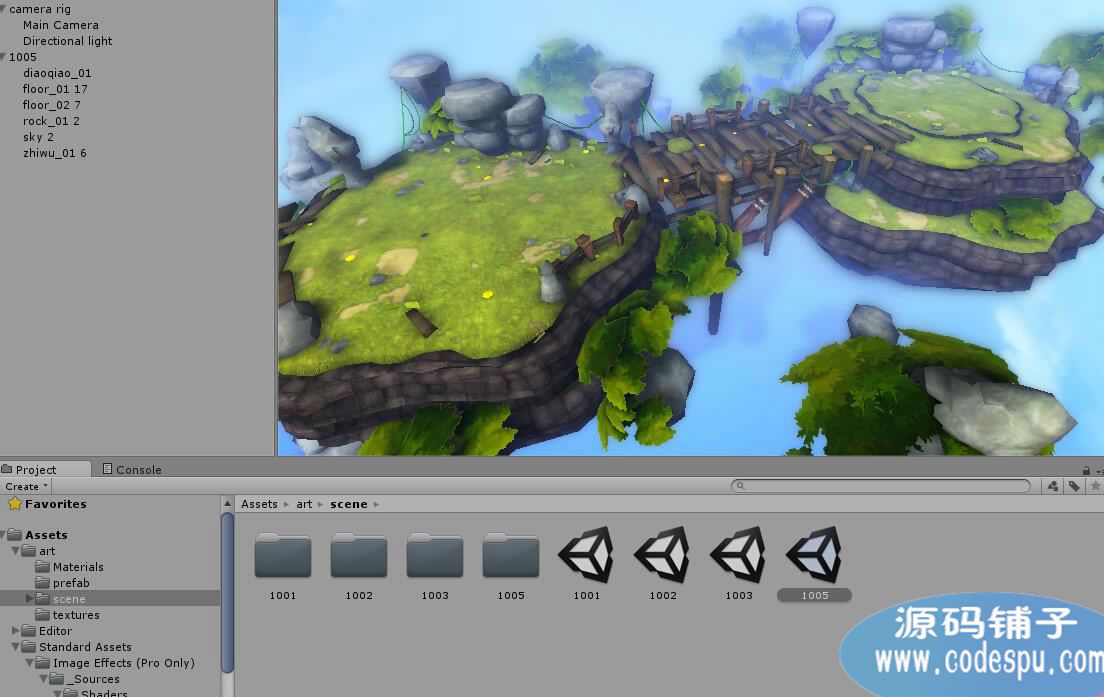The image size is (1104, 697).
Task: Select the 1002 Unity scene asset
Action: click(x=662, y=556)
